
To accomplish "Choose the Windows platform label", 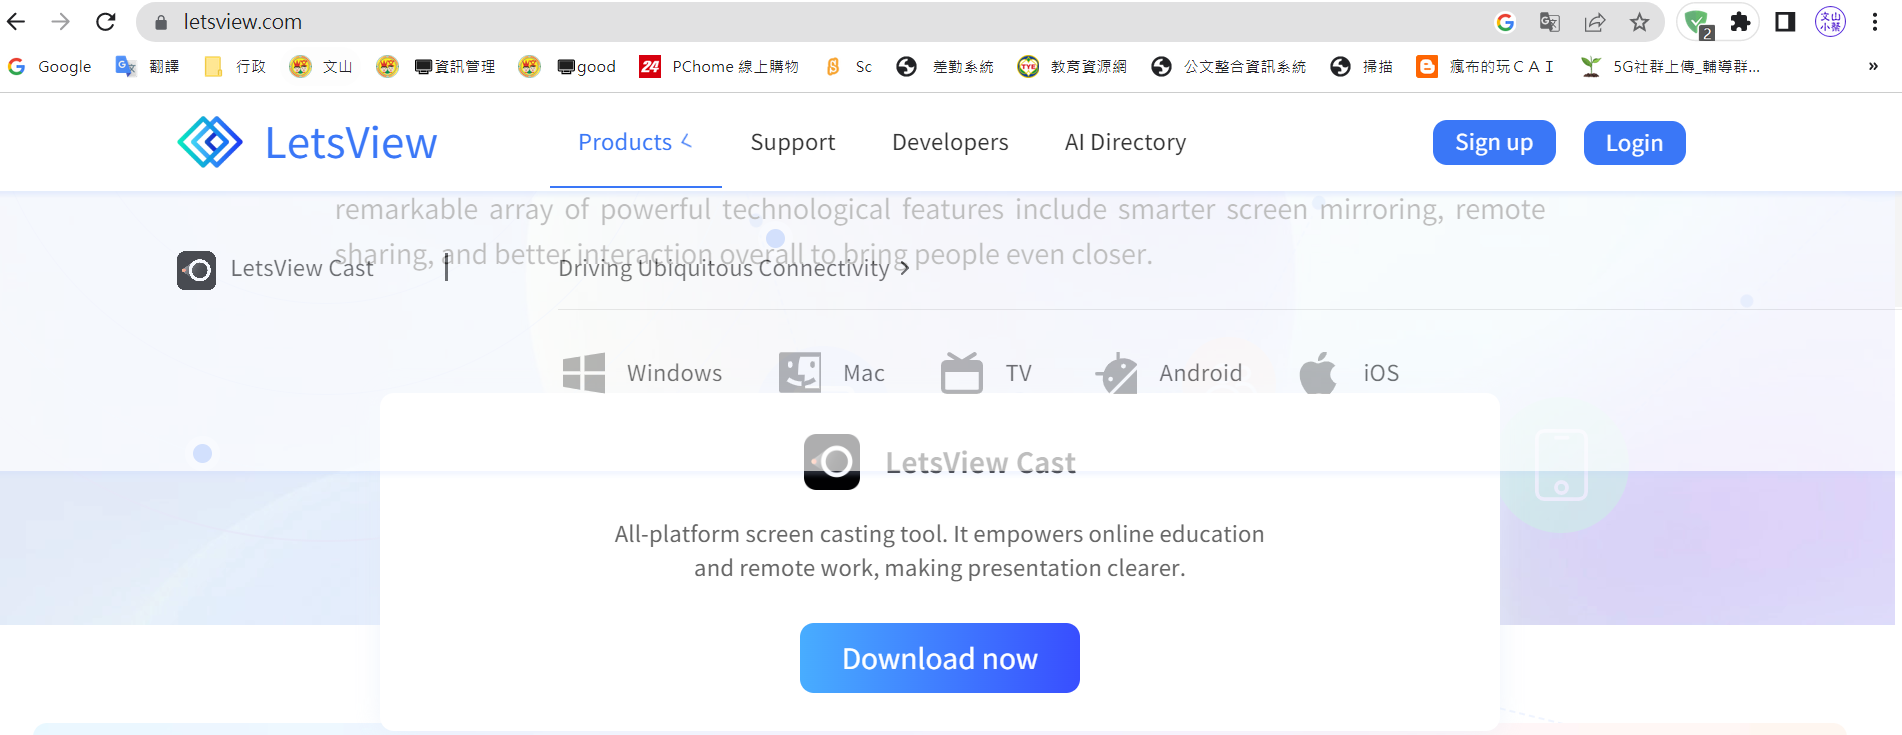I will tap(674, 373).
